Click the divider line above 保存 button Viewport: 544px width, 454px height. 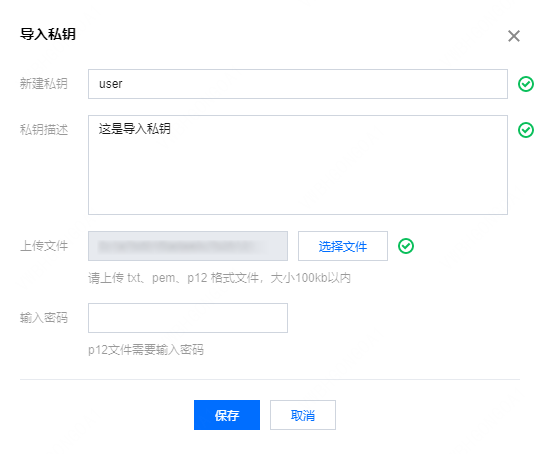point(270,379)
